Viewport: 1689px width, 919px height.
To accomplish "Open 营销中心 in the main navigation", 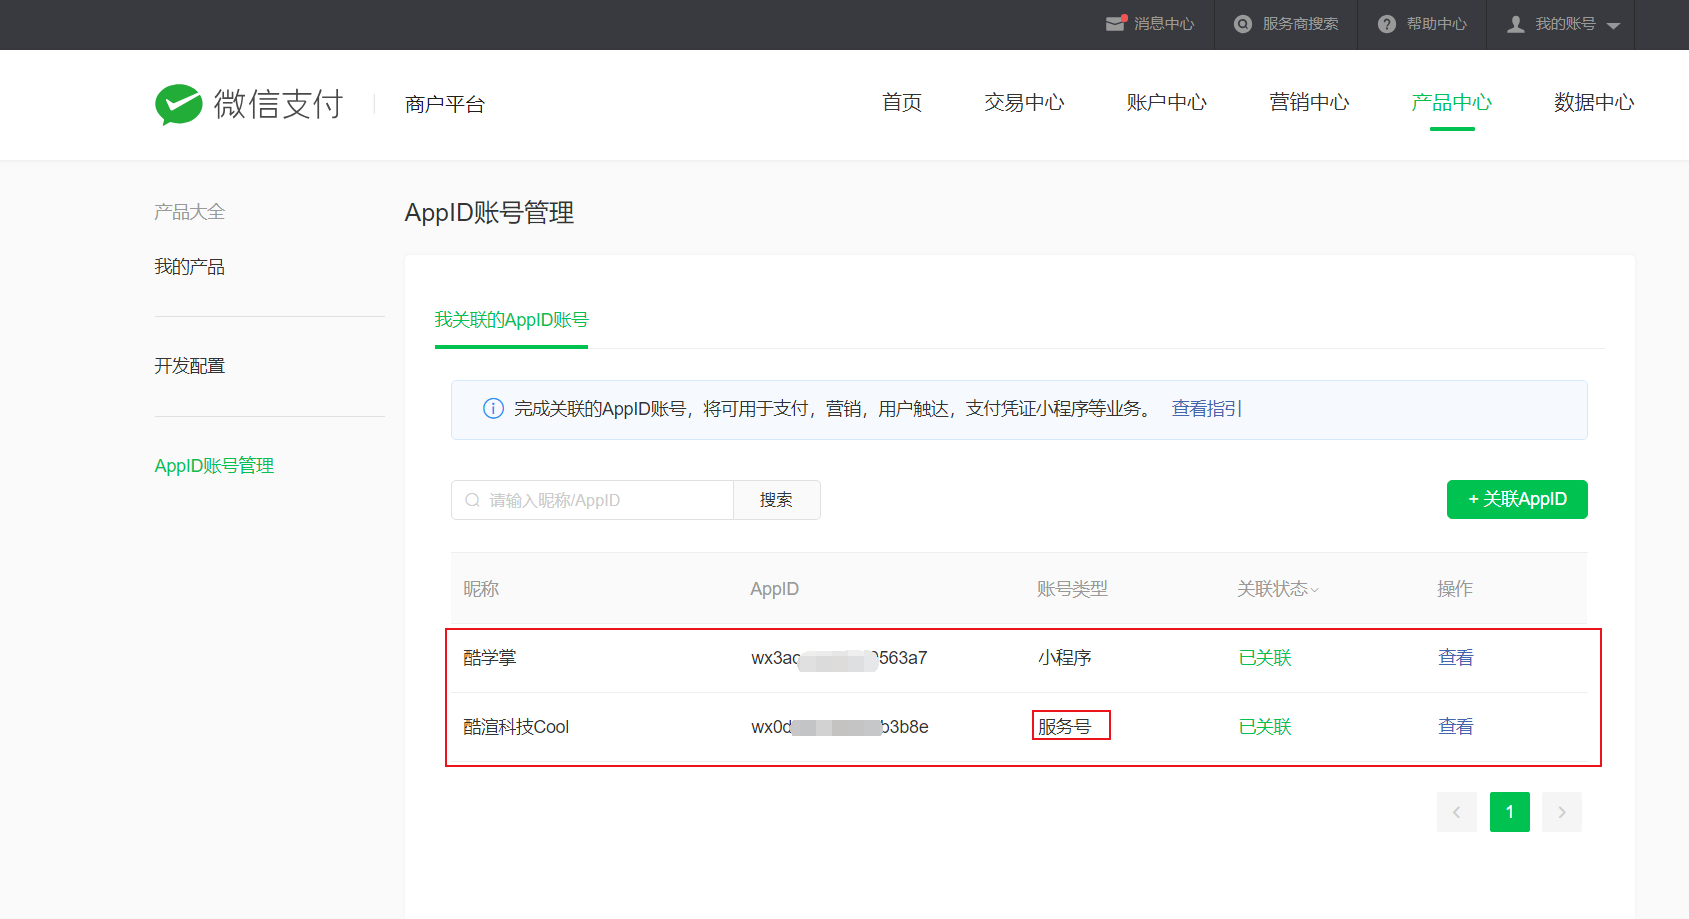I will [x=1309, y=102].
